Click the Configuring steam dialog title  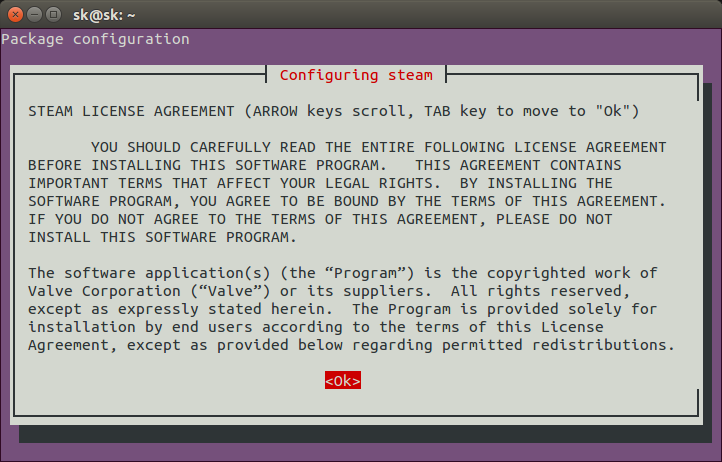tap(356, 75)
